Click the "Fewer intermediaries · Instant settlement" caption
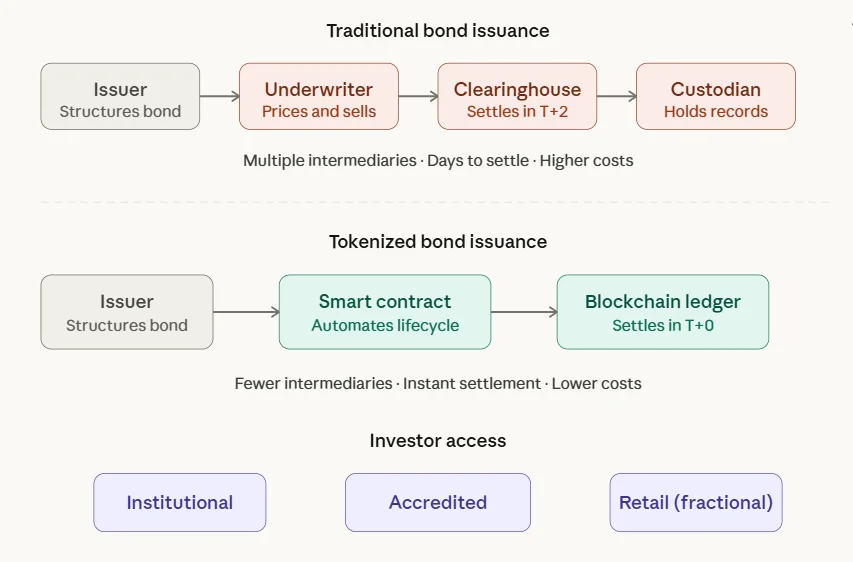853x562 pixels. click(438, 383)
